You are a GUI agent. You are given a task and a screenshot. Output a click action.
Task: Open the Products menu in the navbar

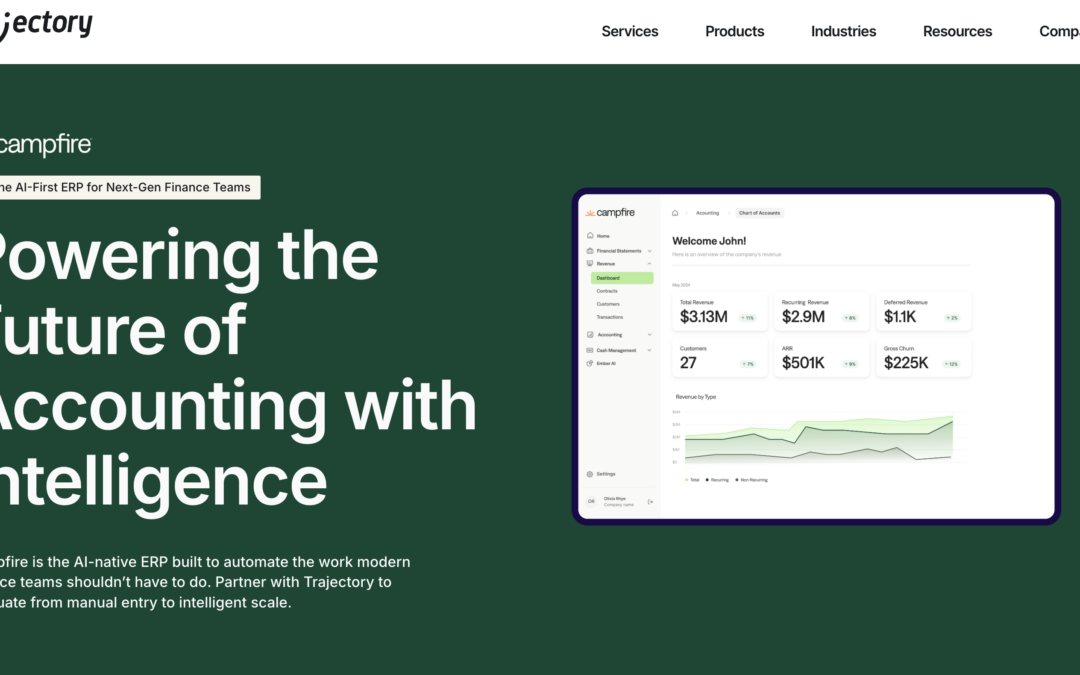tap(734, 31)
